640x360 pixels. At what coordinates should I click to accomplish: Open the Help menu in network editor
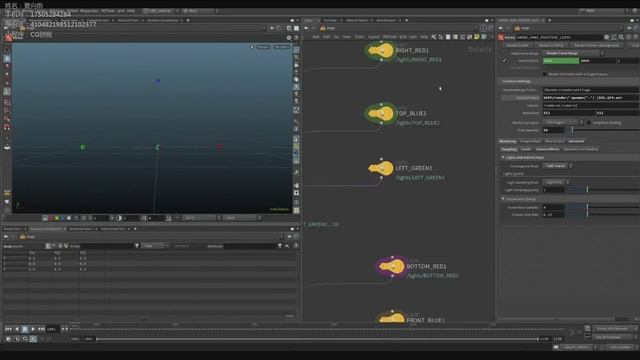tap(424, 37)
